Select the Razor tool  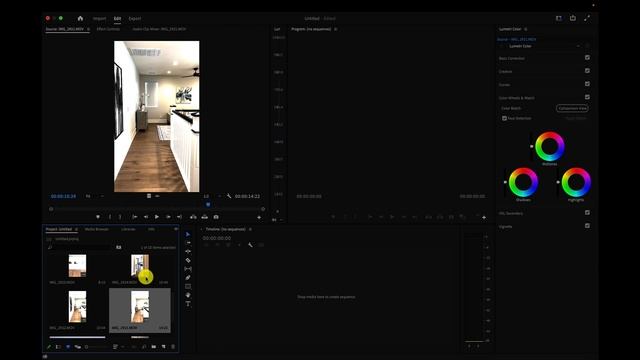point(188,260)
